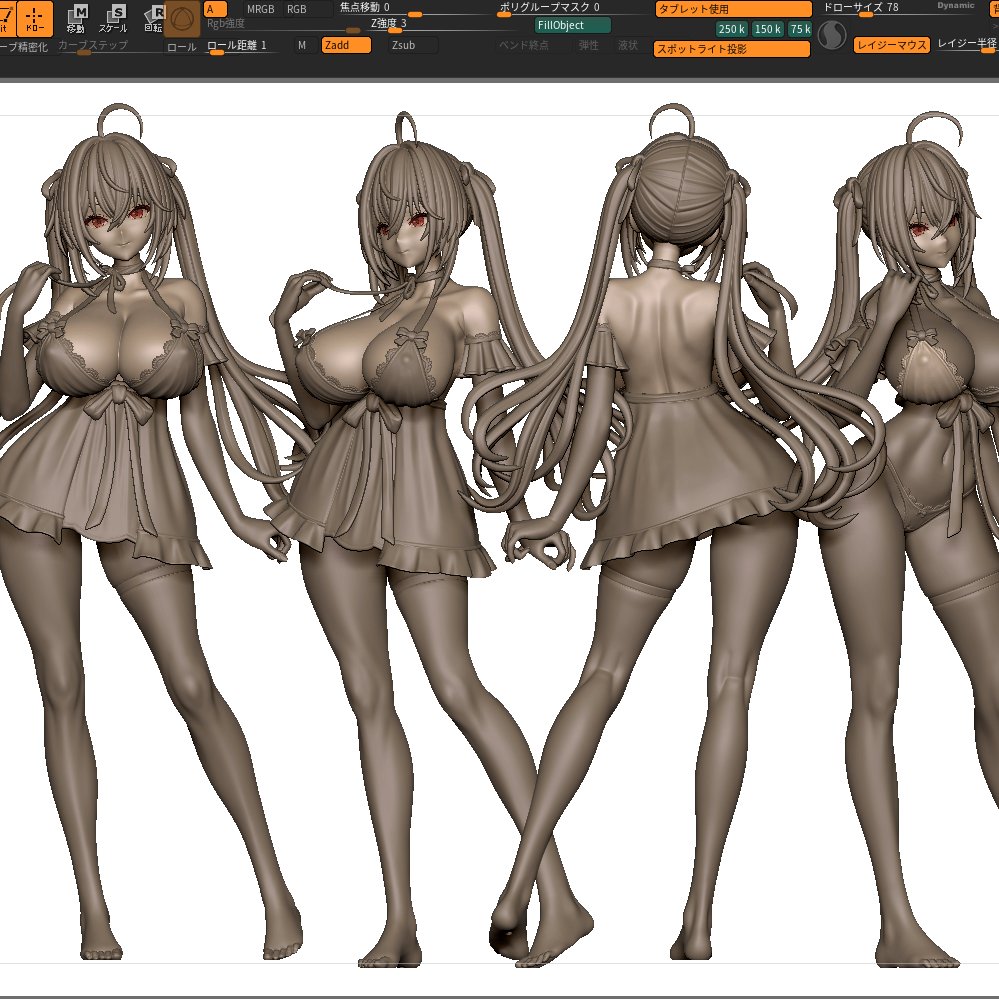Image resolution: width=999 pixels, height=999 pixels.
Task: Click the Rgb強度 intensity slider
Action: (284, 25)
